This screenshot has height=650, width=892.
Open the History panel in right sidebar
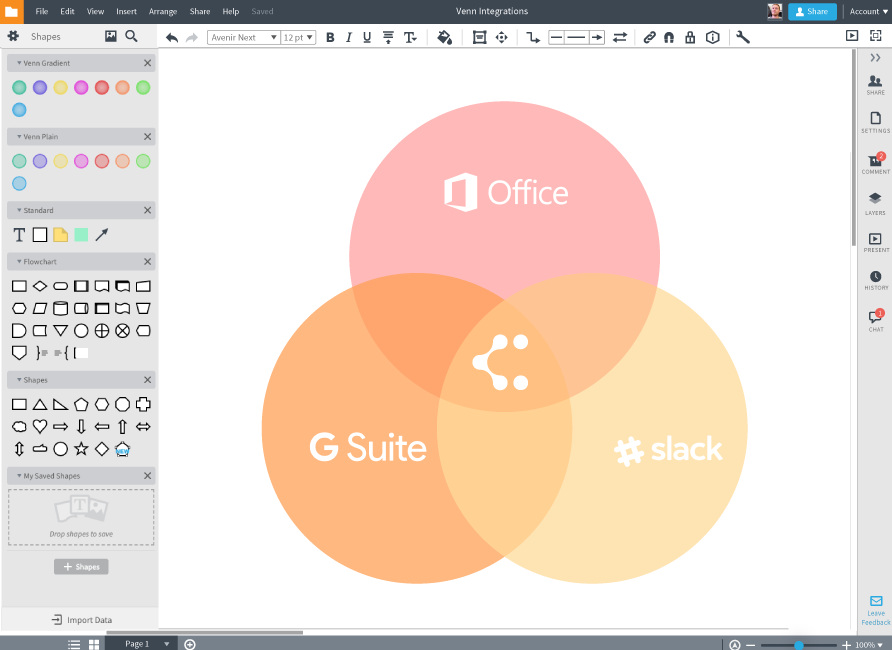click(x=876, y=280)
